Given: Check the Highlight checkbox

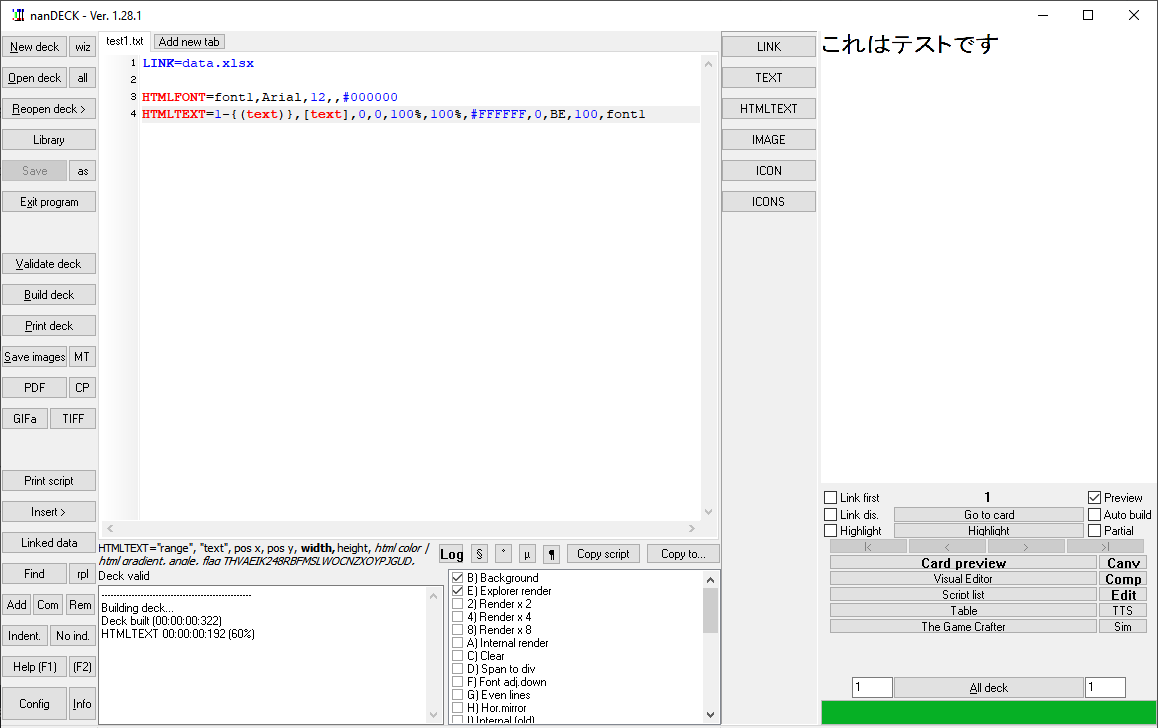Looking at the screenshot, I should pos(831,531).
